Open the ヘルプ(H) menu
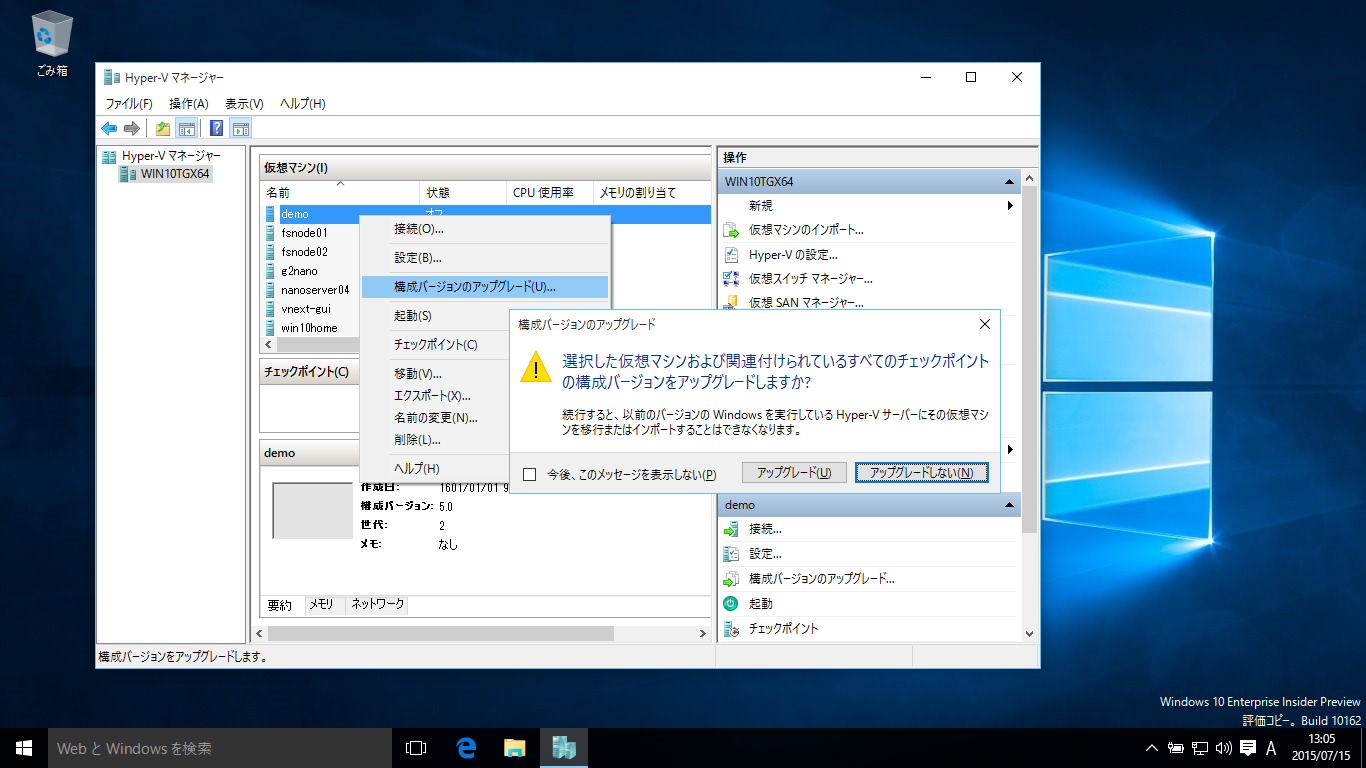 click(302, 104)
